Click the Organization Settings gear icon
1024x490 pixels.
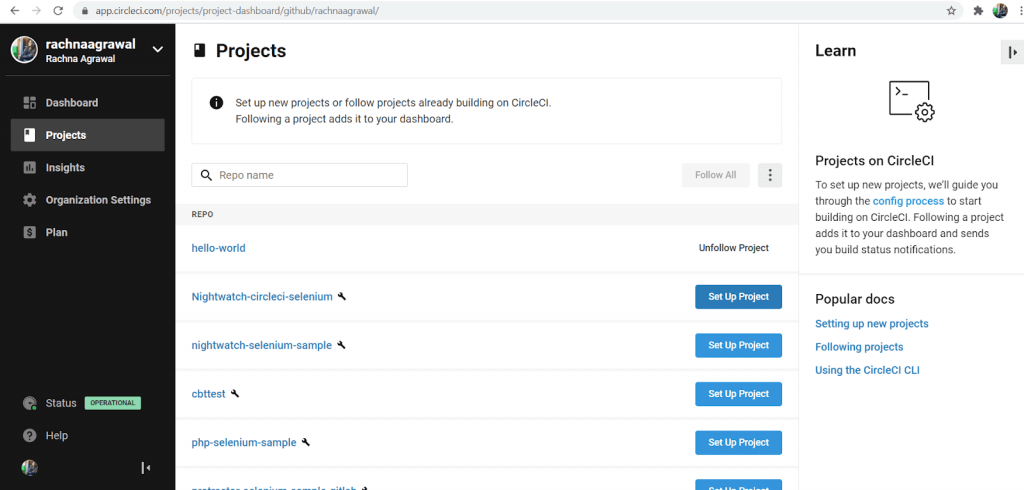coord(29,200)
